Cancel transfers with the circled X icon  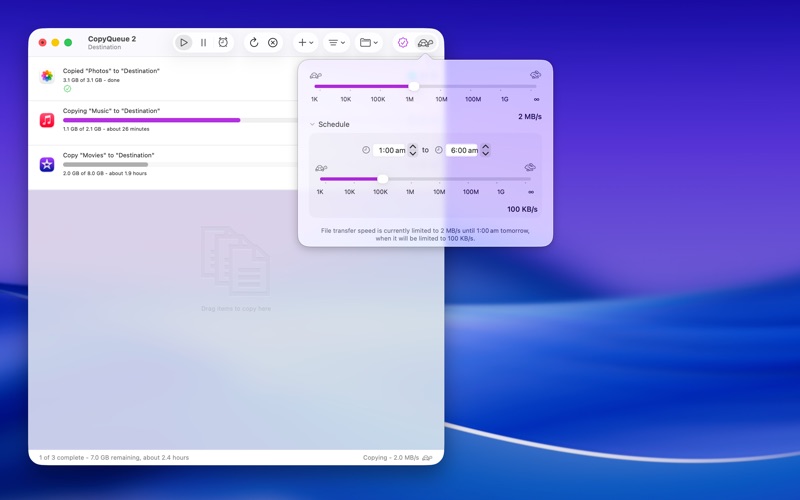tap(273, 42)
